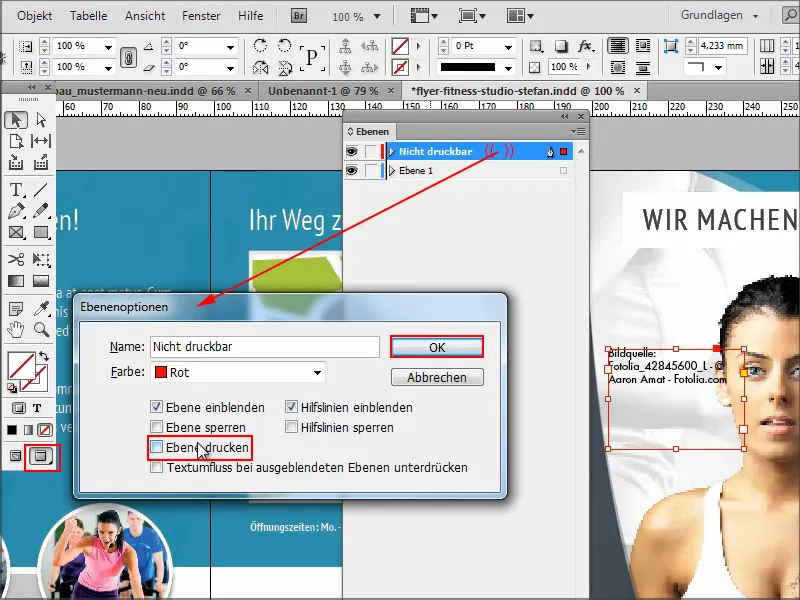Viewport: 800px width, 600px height.
Task: Hide the Nicht druckbar layer eye
Action: pos(352,152)
